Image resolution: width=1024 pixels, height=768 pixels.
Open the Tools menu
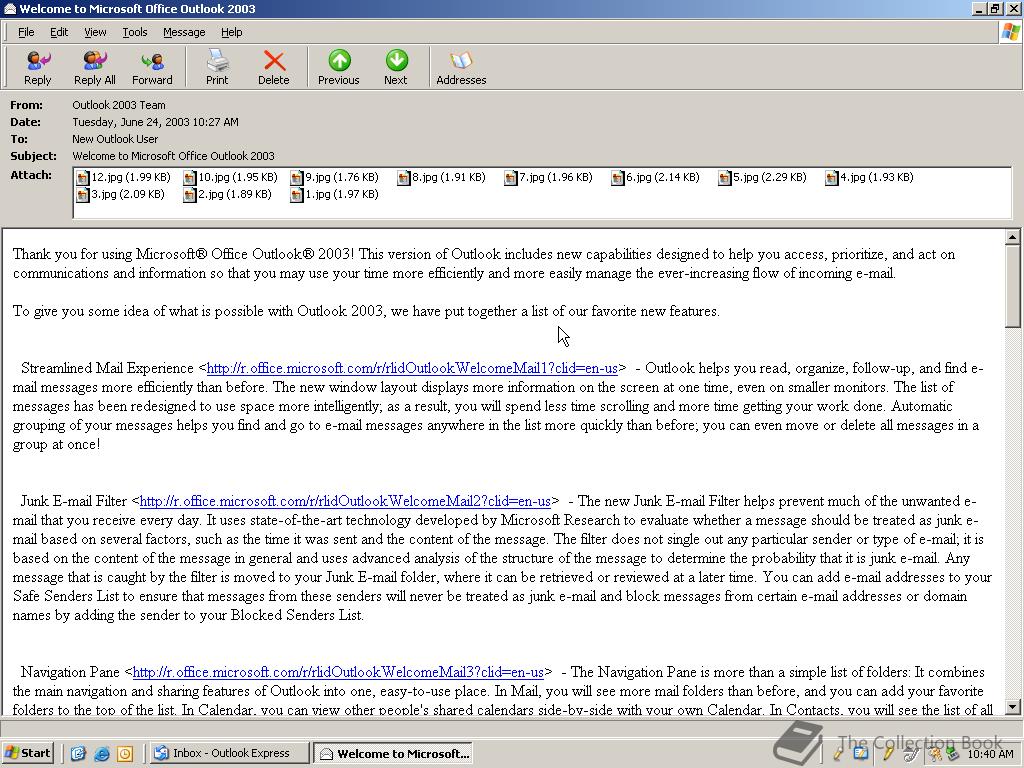pos(135,32)
